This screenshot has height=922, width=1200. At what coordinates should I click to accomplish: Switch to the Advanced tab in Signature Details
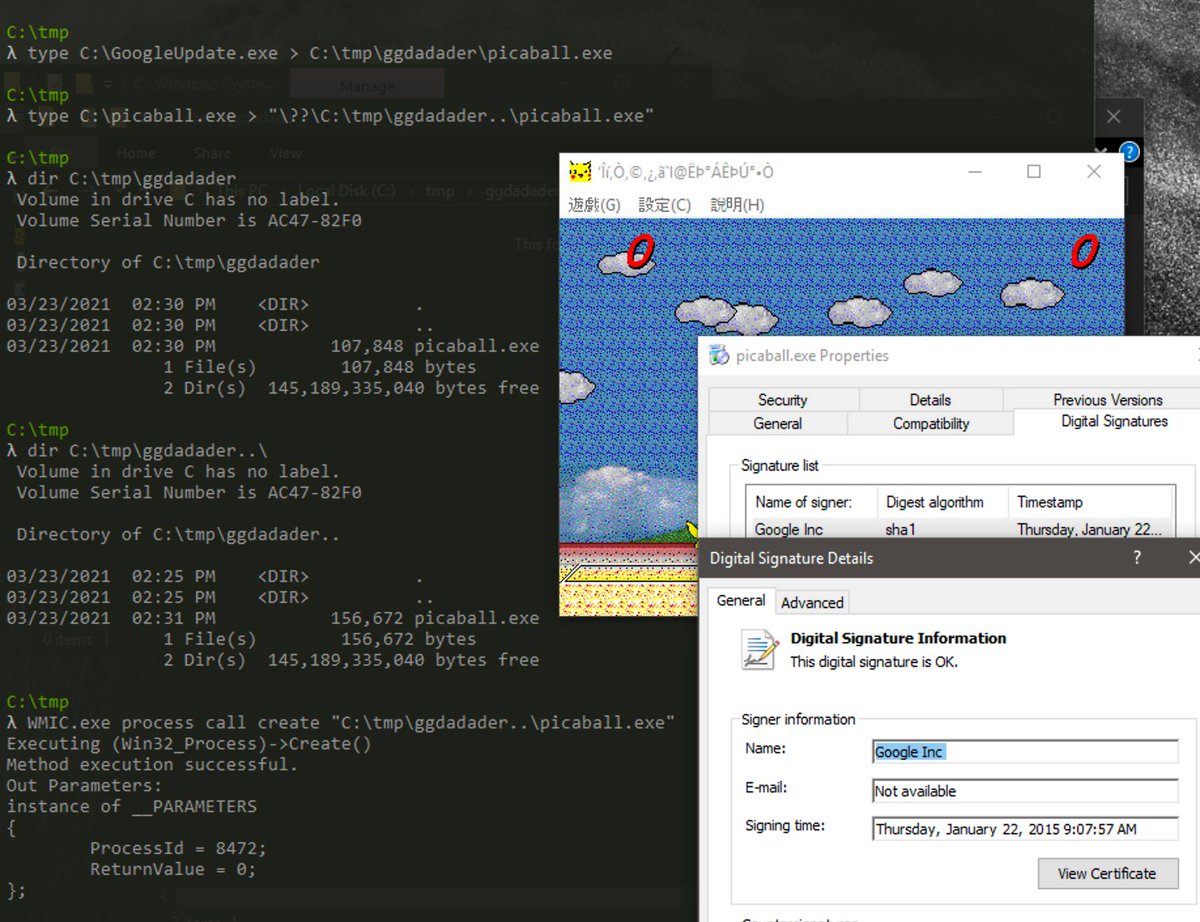click(x=812, y=602)
